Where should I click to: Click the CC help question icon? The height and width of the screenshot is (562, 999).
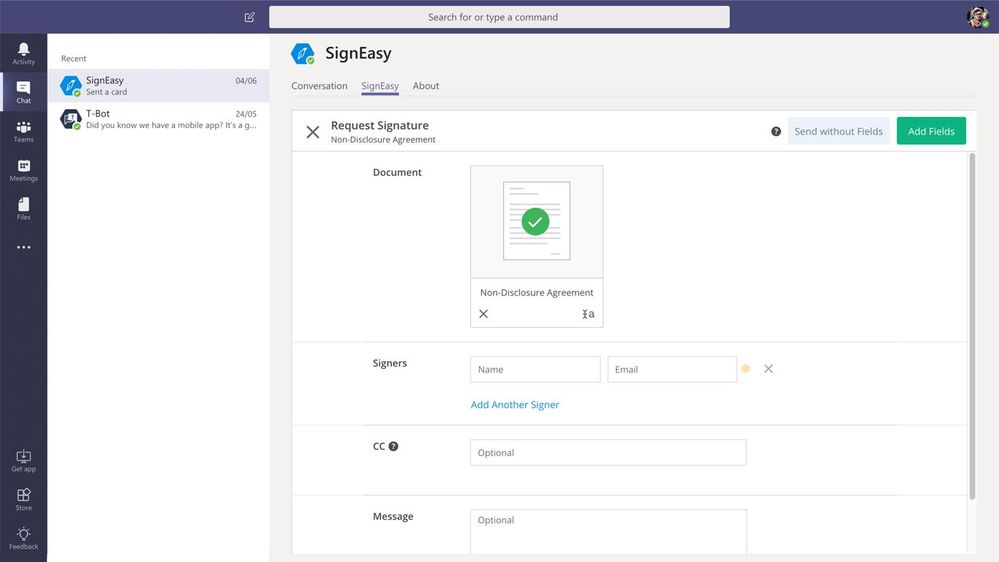pos(394,446)
